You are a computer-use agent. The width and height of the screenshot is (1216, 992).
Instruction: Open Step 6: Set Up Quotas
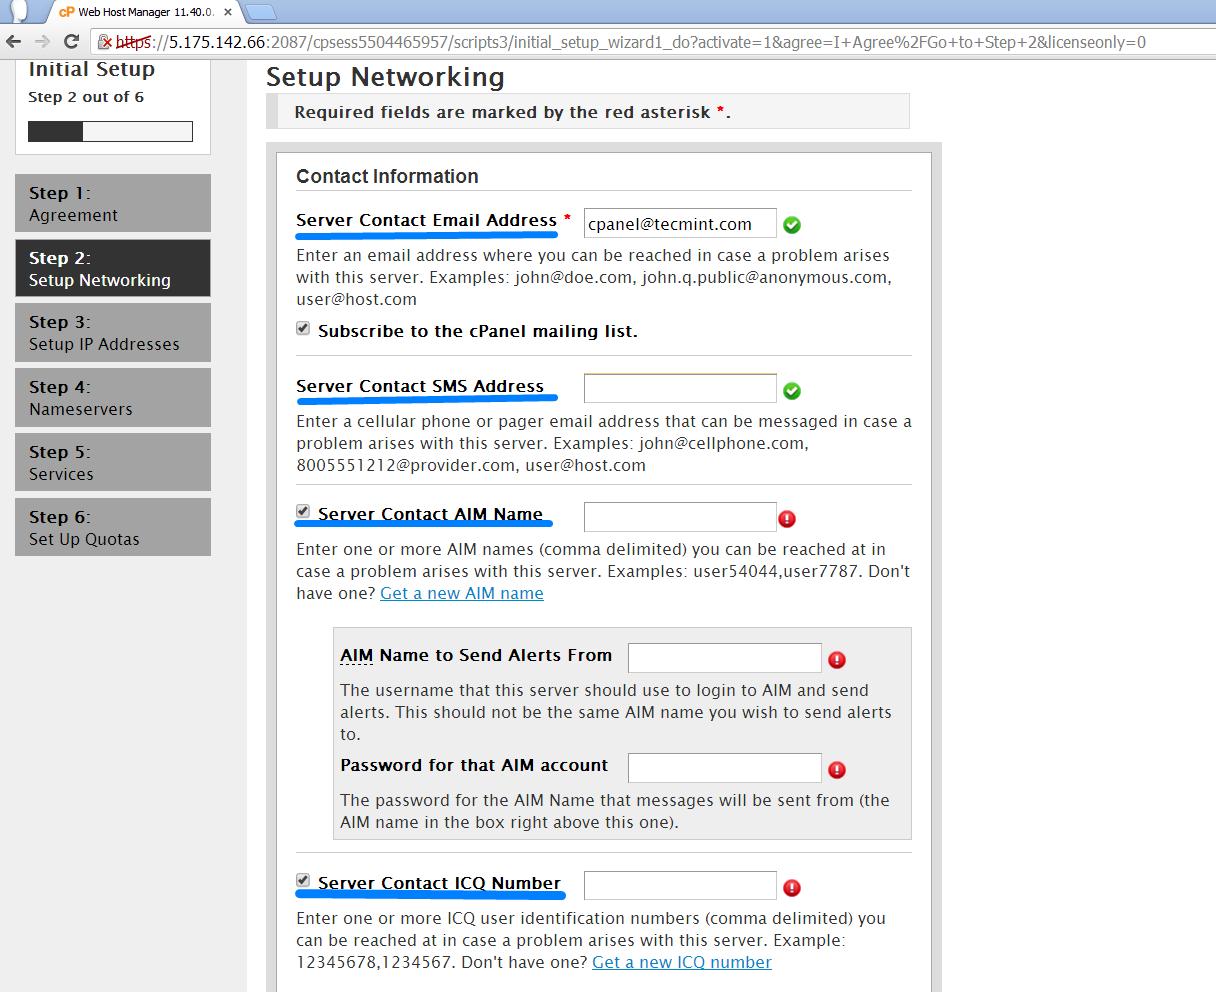113,527
